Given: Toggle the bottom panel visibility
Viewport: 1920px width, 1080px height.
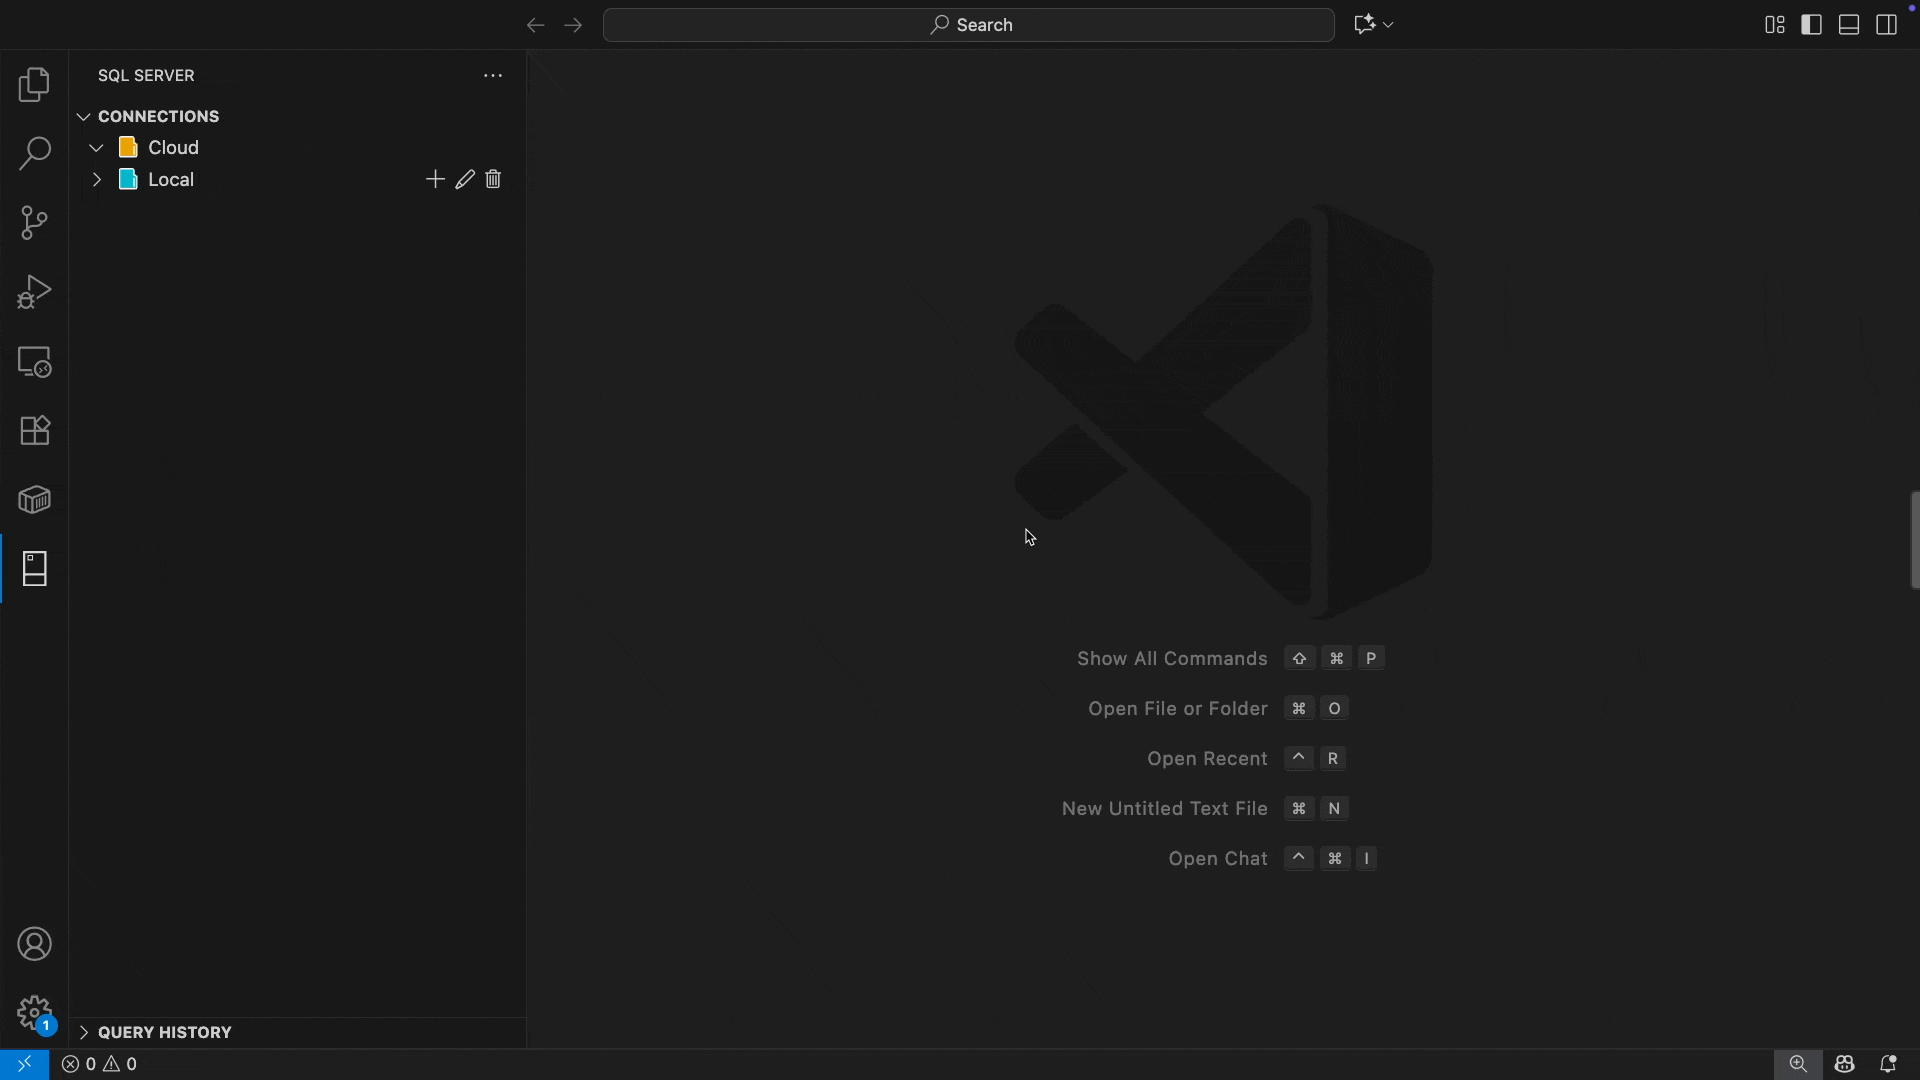Looking at the screenshot, I should (x=1848, y=24).
